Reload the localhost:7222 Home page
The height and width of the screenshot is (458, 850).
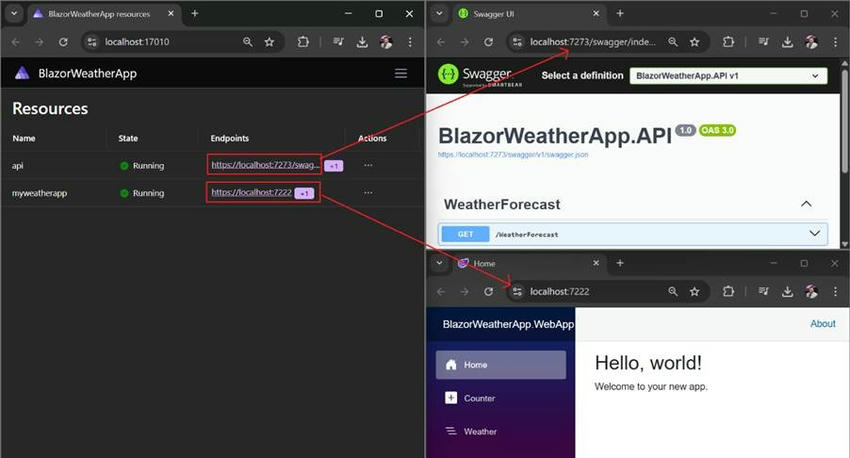coord(488,292)
